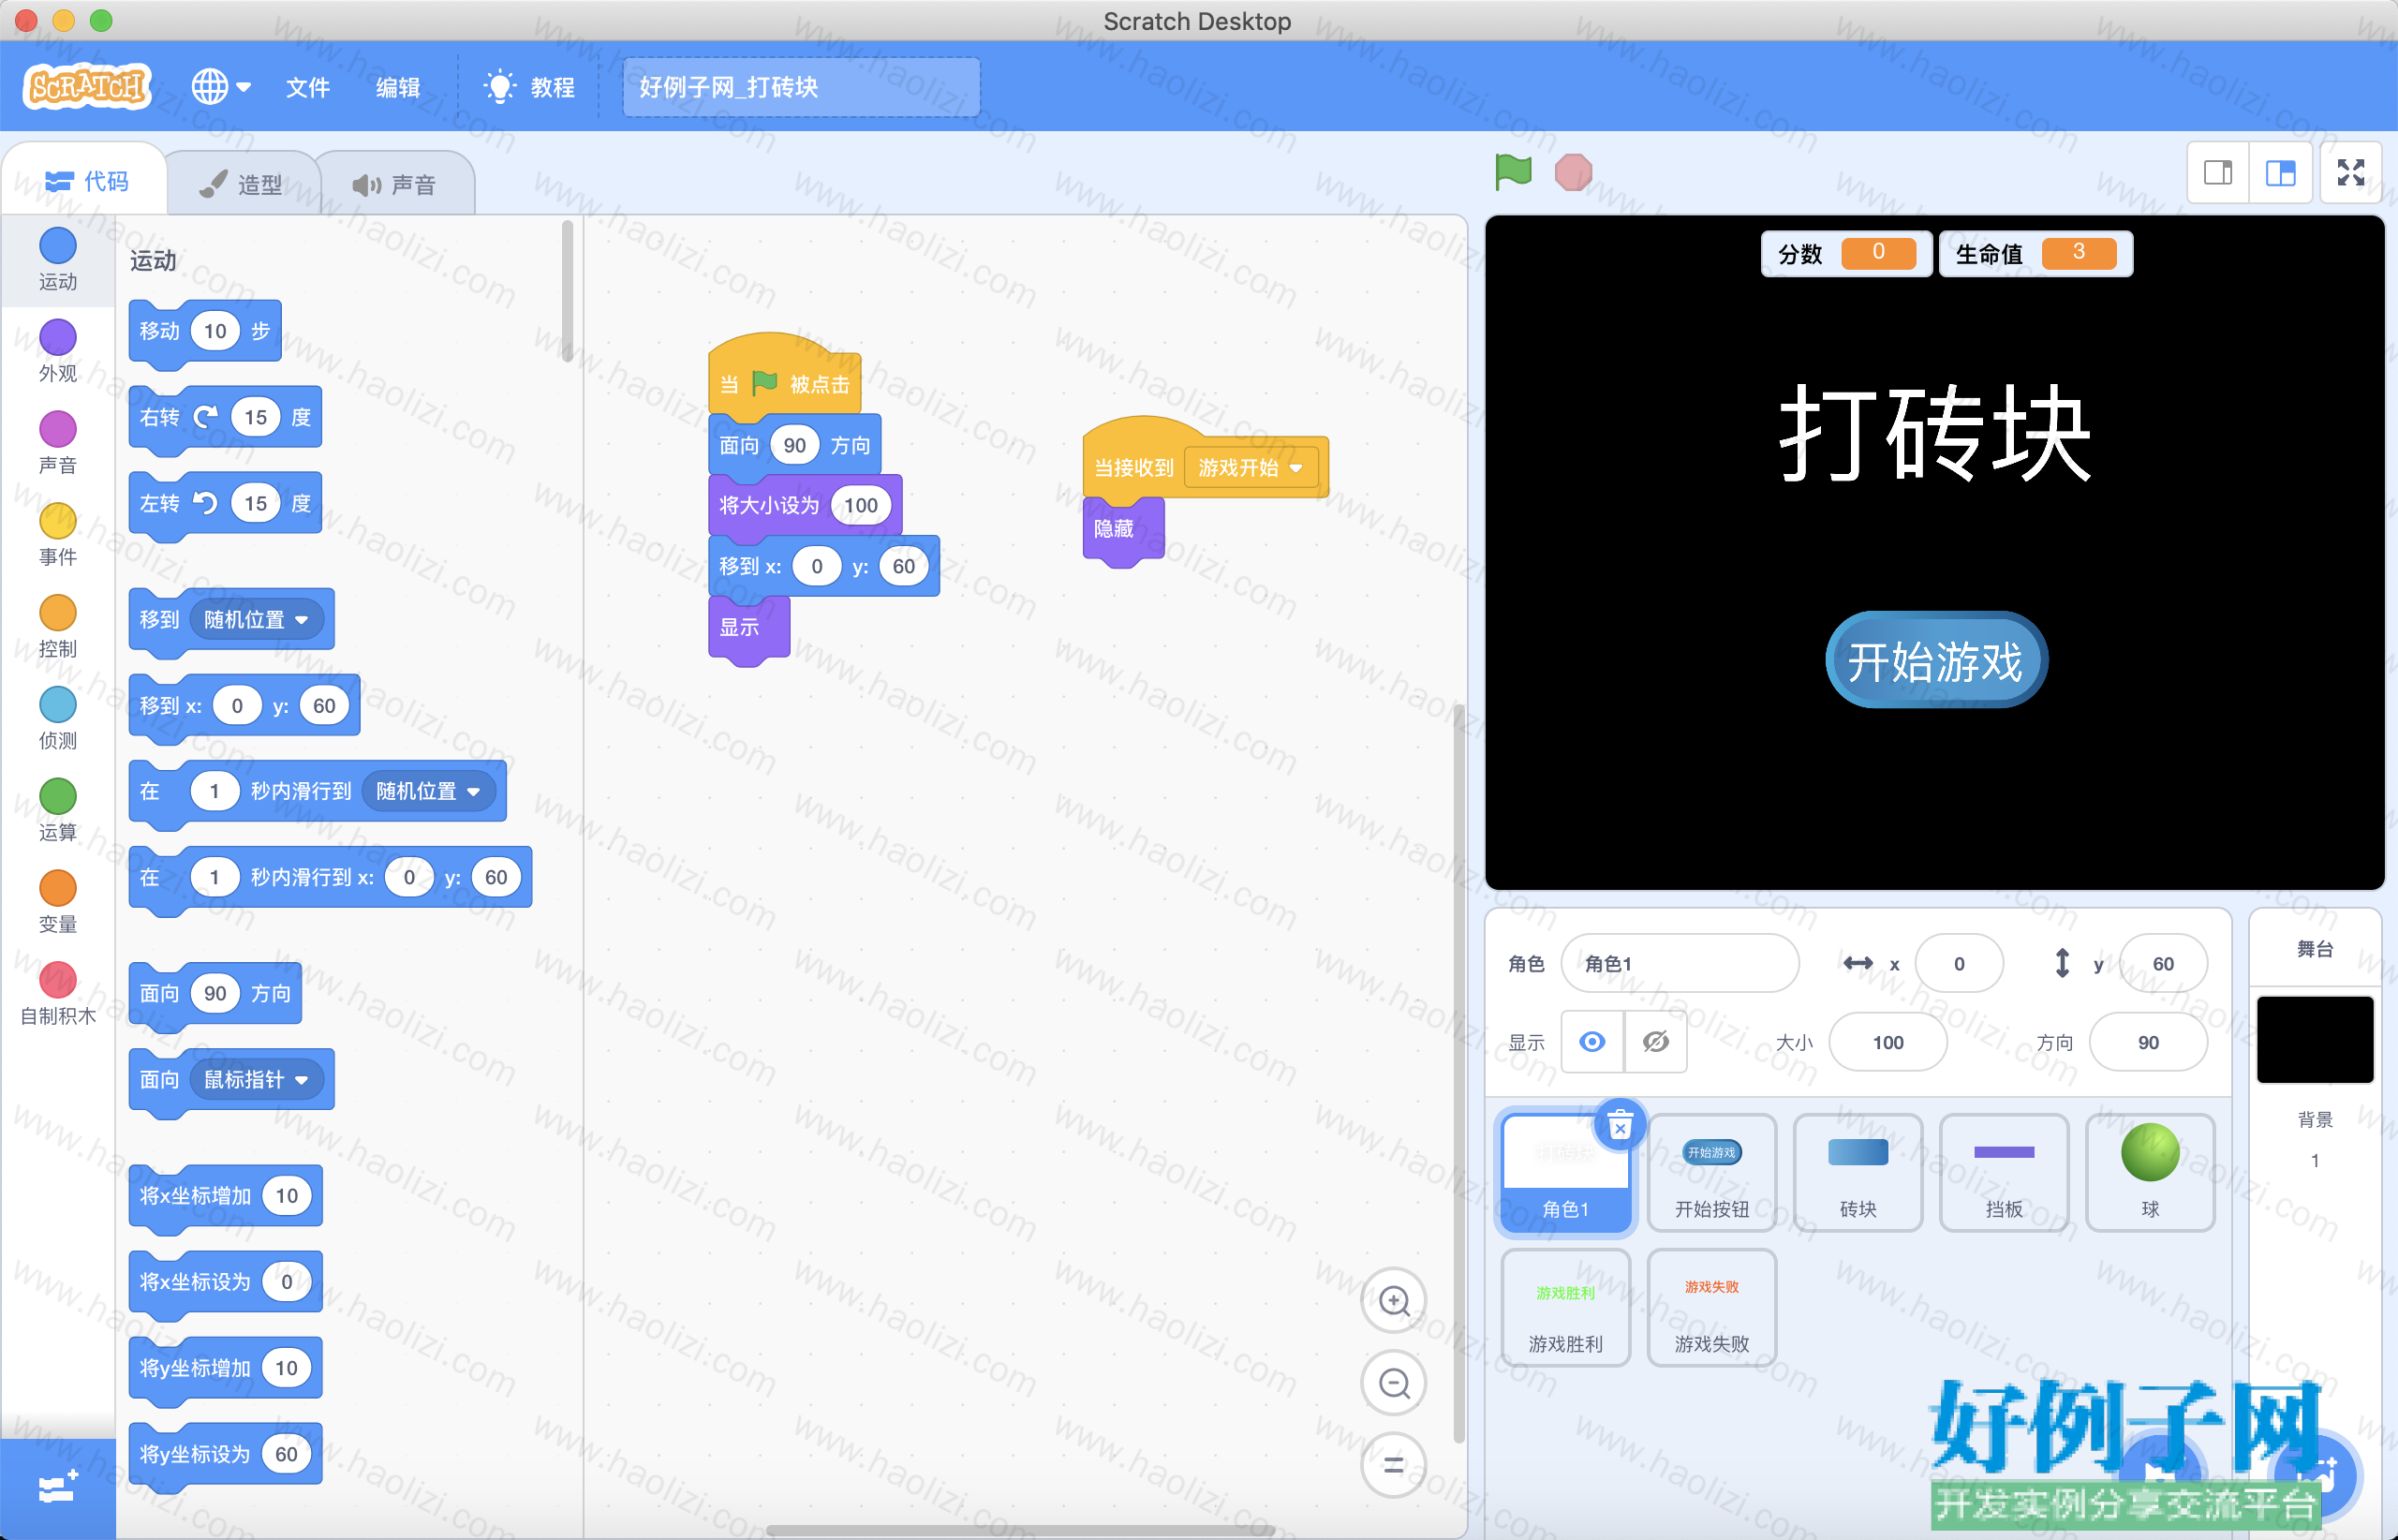This screenshot has height=1540, width=2398.
Task: Click the sprite 方向 direction field
Action: pyautogui.click(x=2148, y=1042)
